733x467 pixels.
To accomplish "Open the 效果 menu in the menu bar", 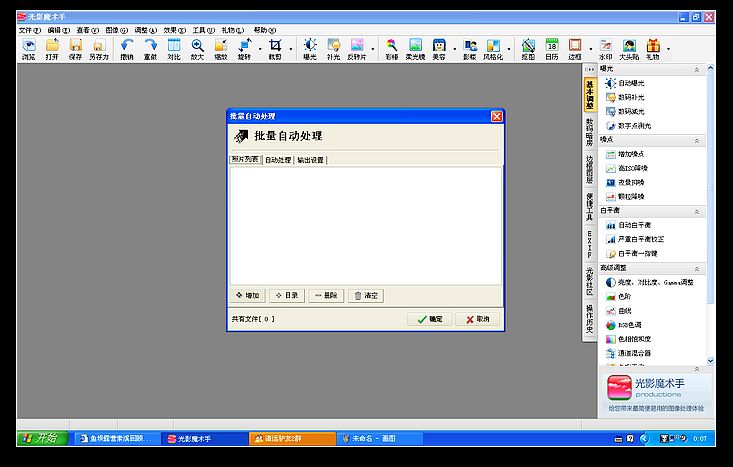I will (x=175, y=31).
